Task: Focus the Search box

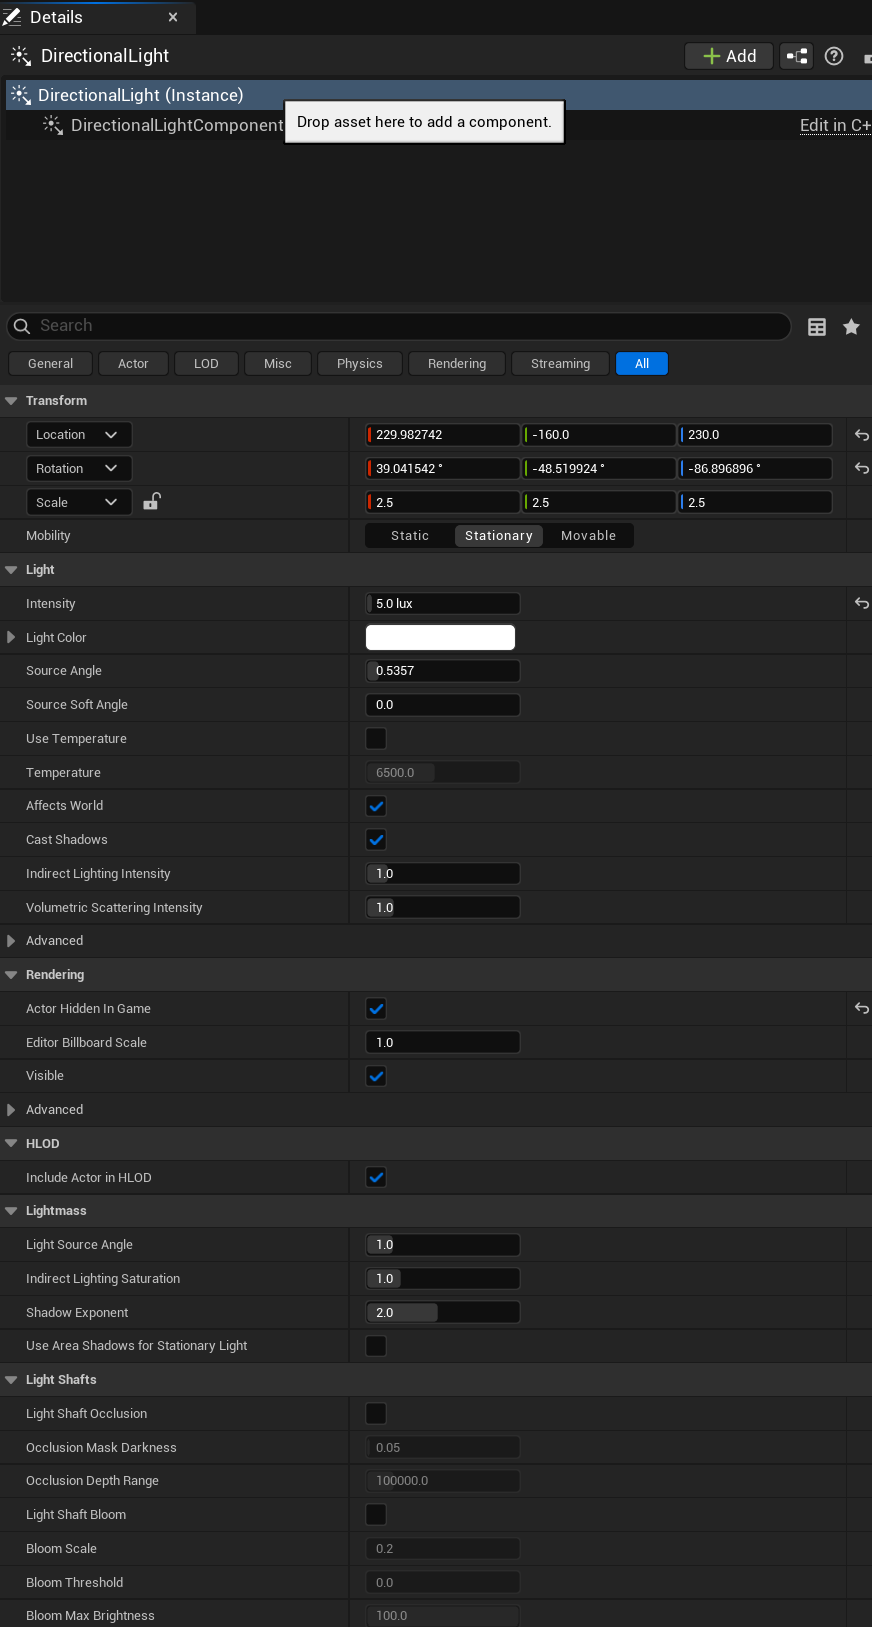Action: pos(399,326)
